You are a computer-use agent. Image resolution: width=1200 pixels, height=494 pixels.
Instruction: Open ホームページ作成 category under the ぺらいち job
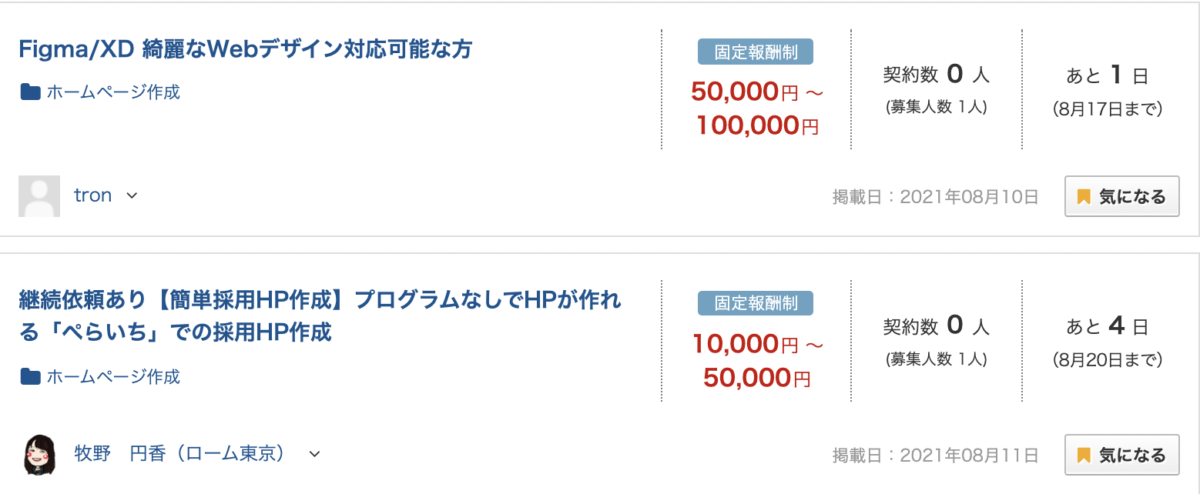point(113,377)
